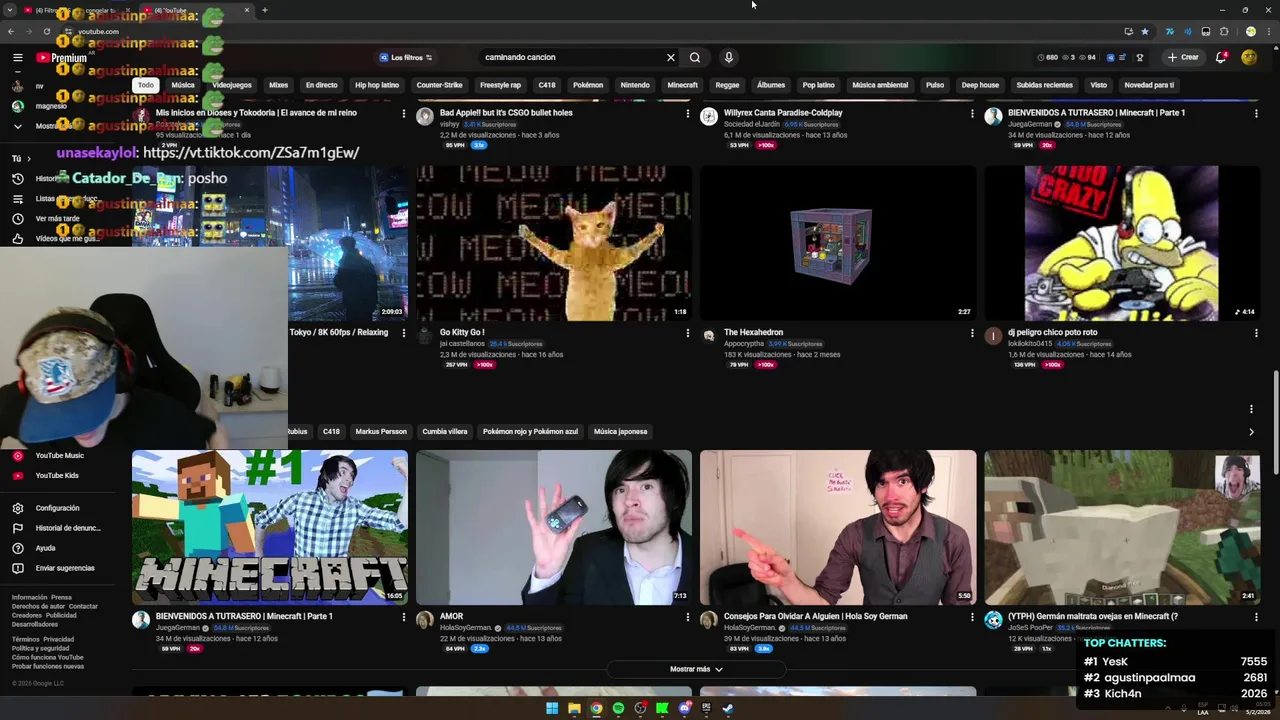Open Enviar sugerencias in the sidebar
This screenshot has width=1280, height=720.
point(64,568)
